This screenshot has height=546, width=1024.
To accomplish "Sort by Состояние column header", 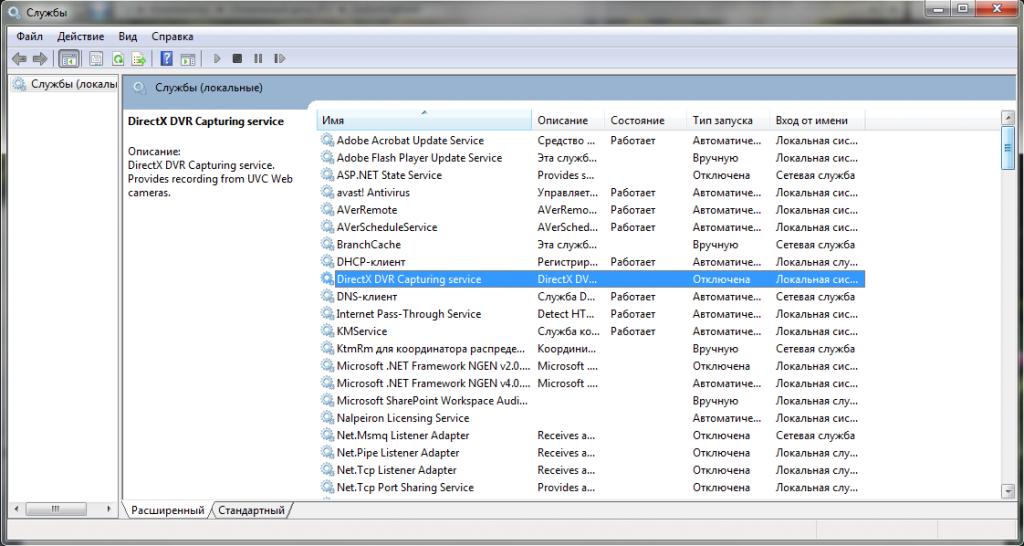I will tap(645, 120).
